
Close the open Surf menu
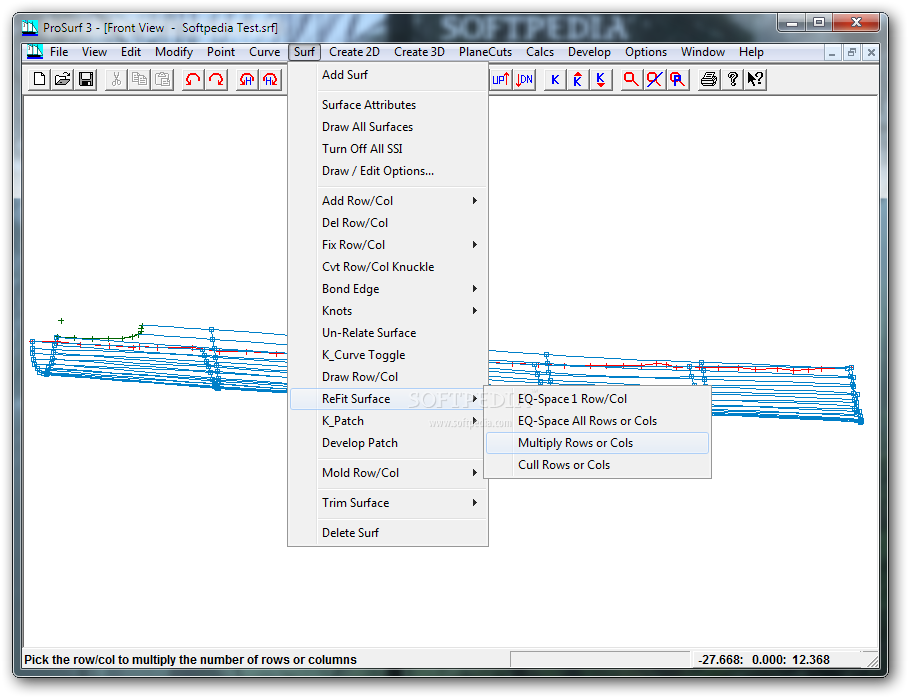(304, 52)
